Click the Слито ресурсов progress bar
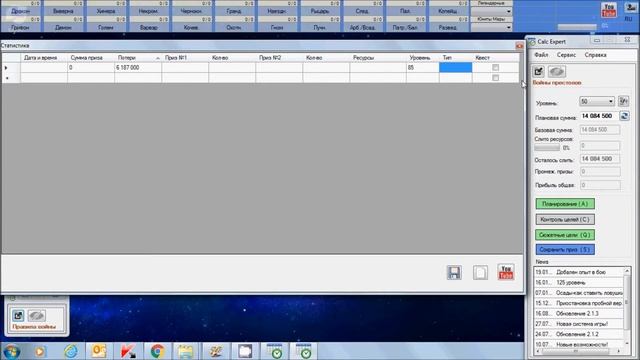The image size is (640, 360). 547,147
